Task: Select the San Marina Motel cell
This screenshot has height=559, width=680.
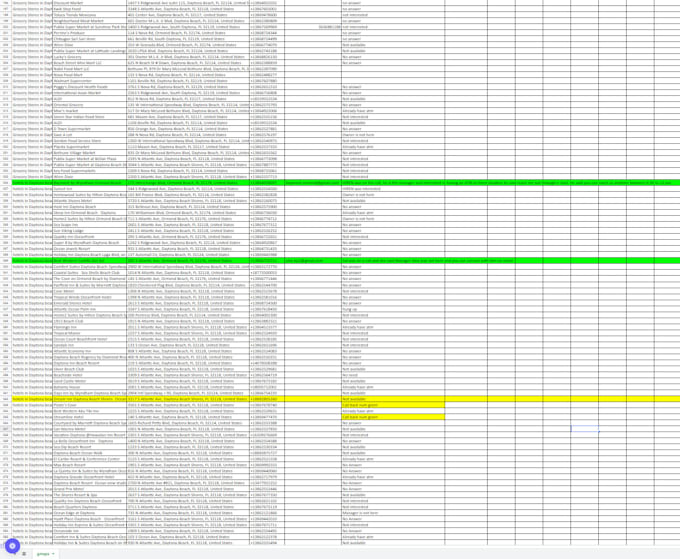Action: tap(90, 429)
